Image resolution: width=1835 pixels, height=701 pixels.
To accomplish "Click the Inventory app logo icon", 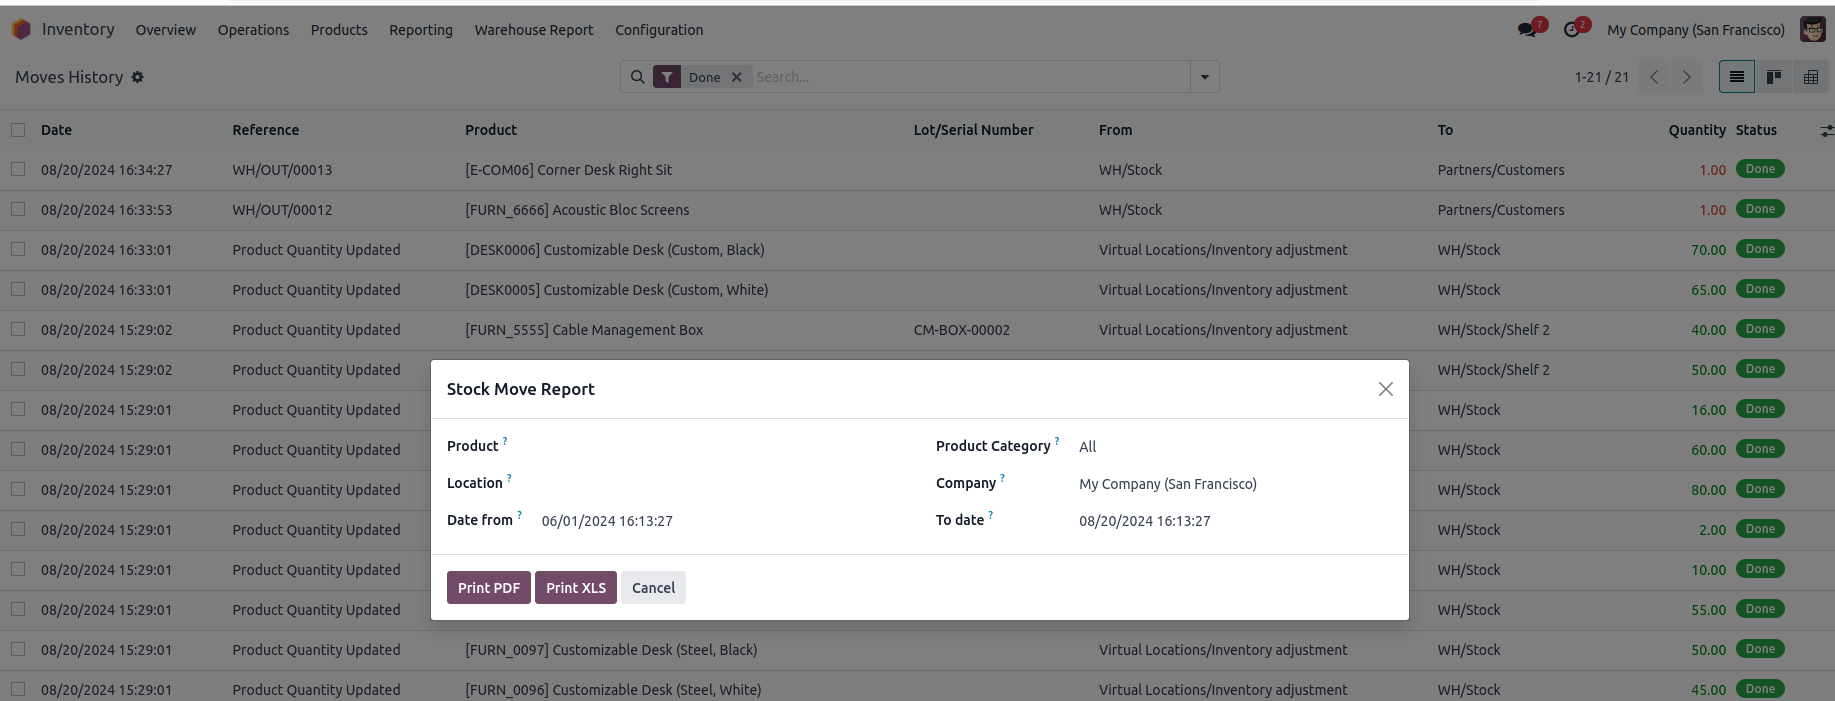I will (21, 30).
